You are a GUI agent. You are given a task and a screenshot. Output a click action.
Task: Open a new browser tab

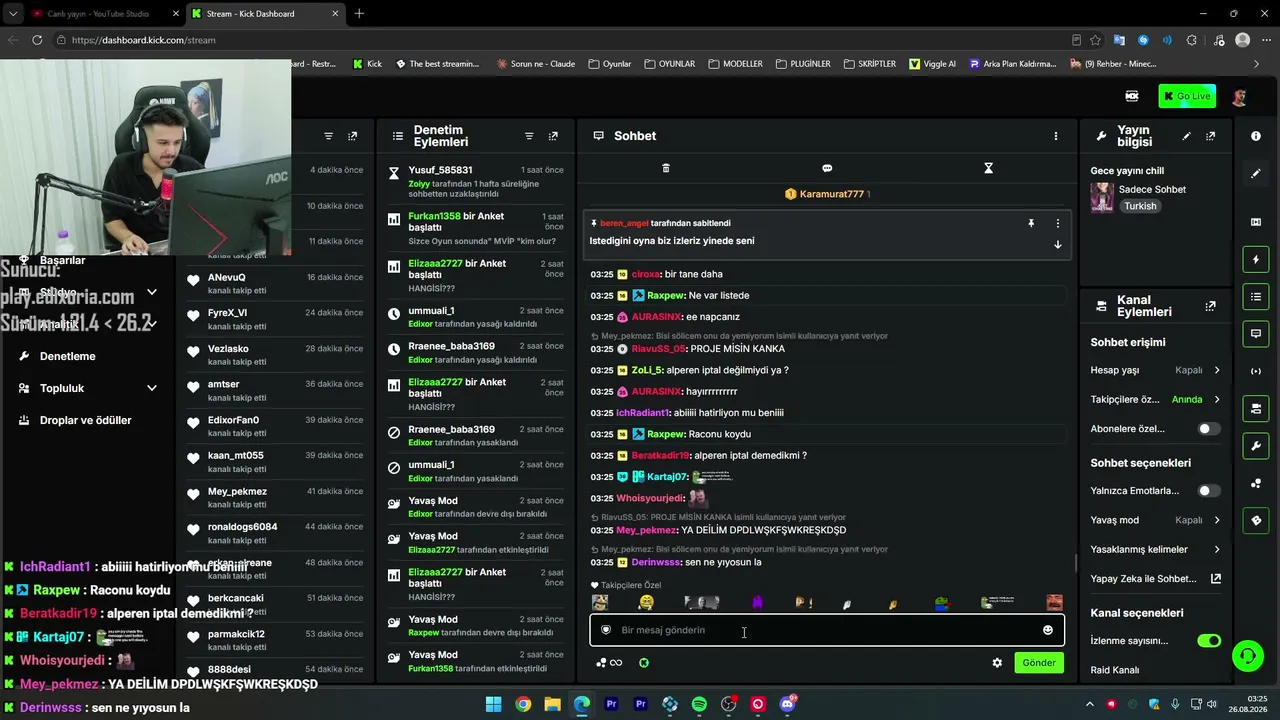pyautogui.click(x=359, y=14)
